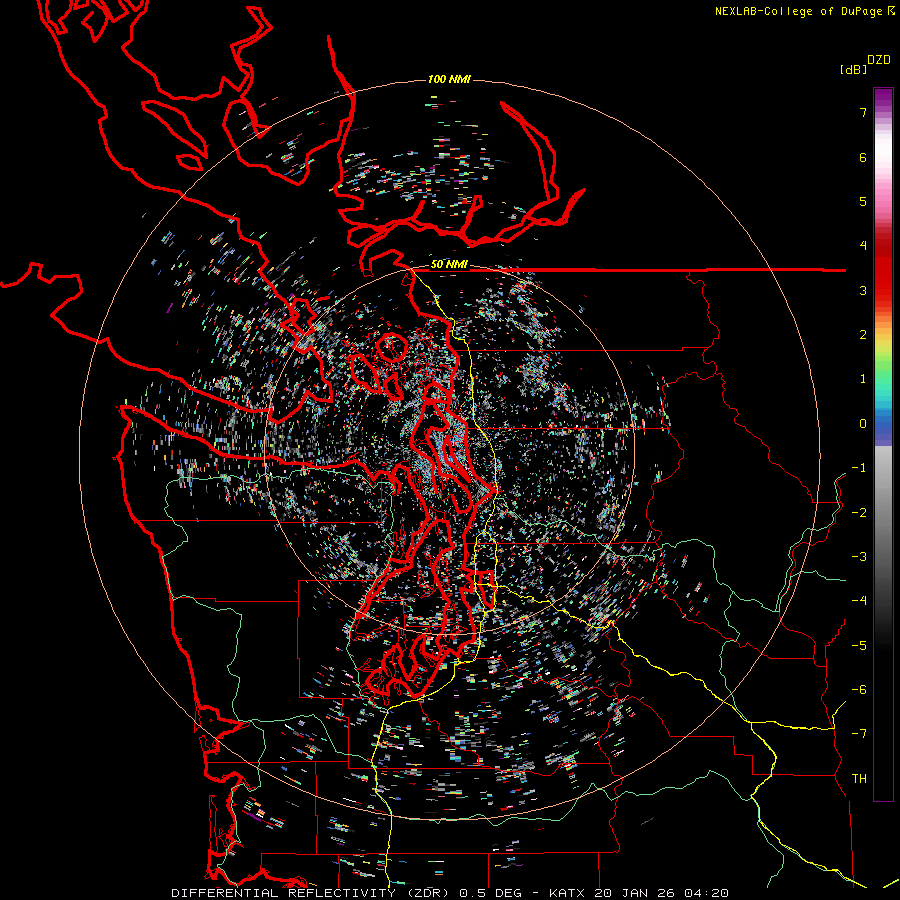This screenshot has width=900, height=900.
Task: Click the -4 value on color scale
Action: tap(859, 601)
